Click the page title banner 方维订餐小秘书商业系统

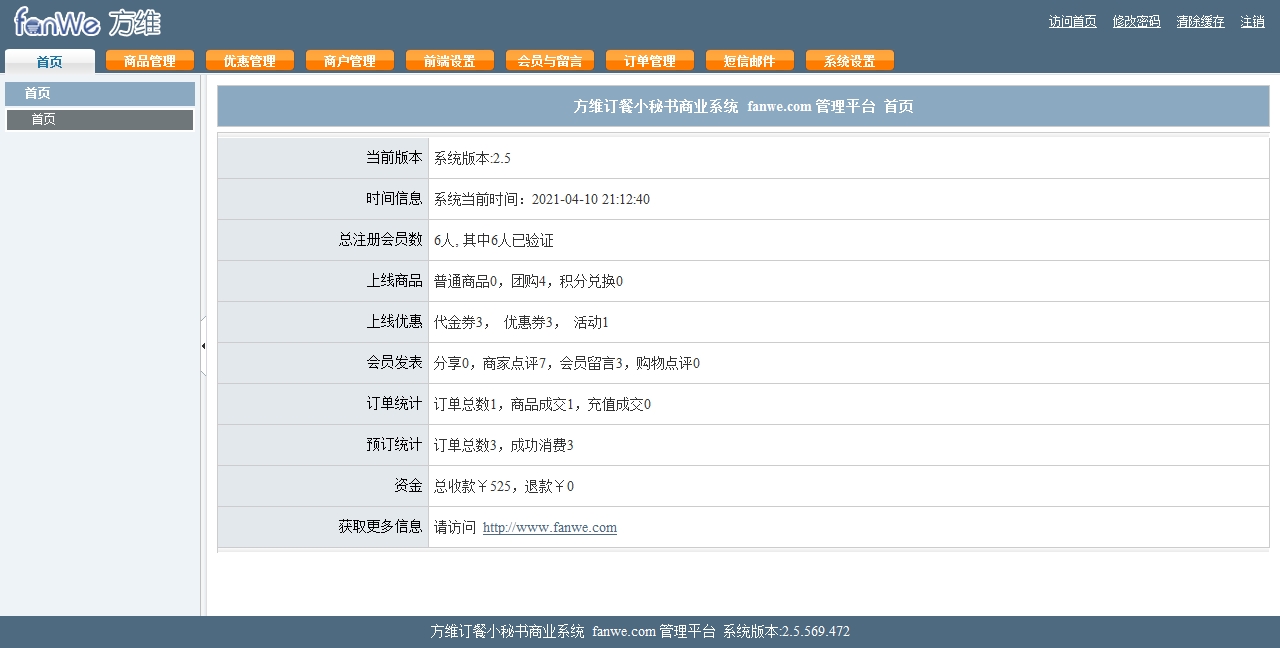click(x=743, y=106)
